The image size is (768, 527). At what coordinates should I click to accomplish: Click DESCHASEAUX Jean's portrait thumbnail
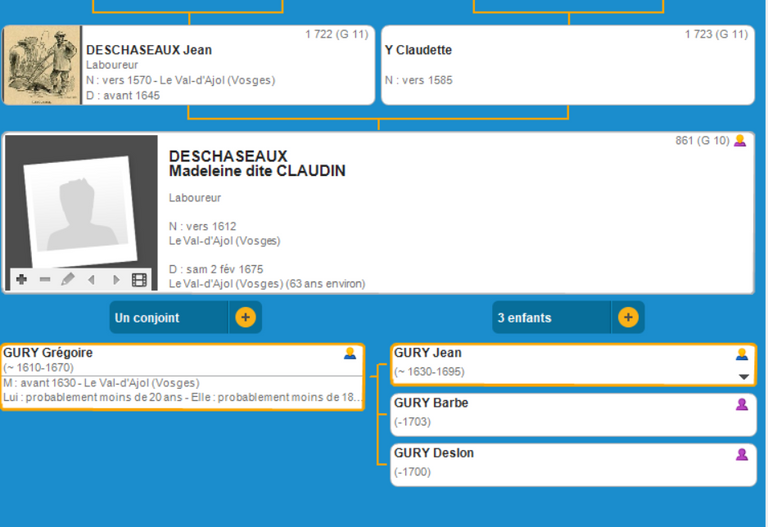point(42,66)
